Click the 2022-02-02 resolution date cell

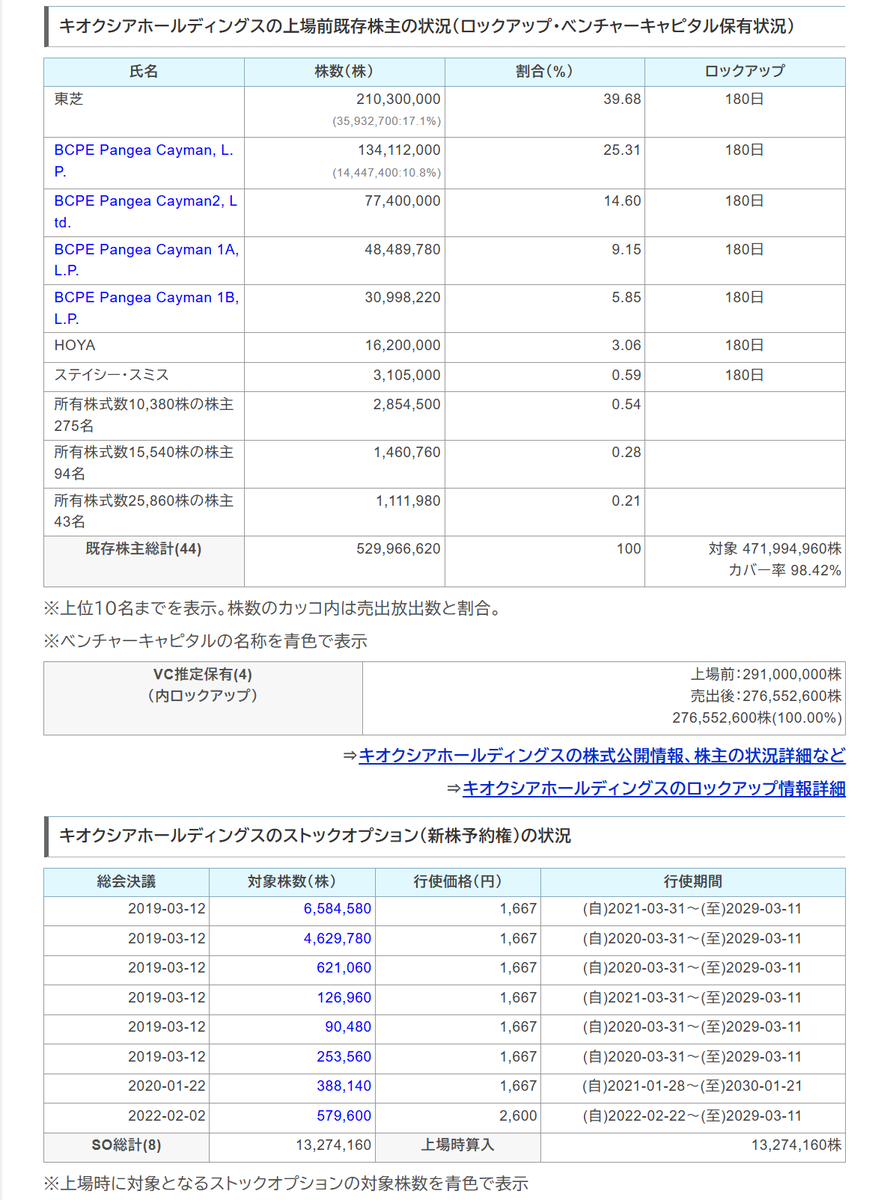(127, 1116)
